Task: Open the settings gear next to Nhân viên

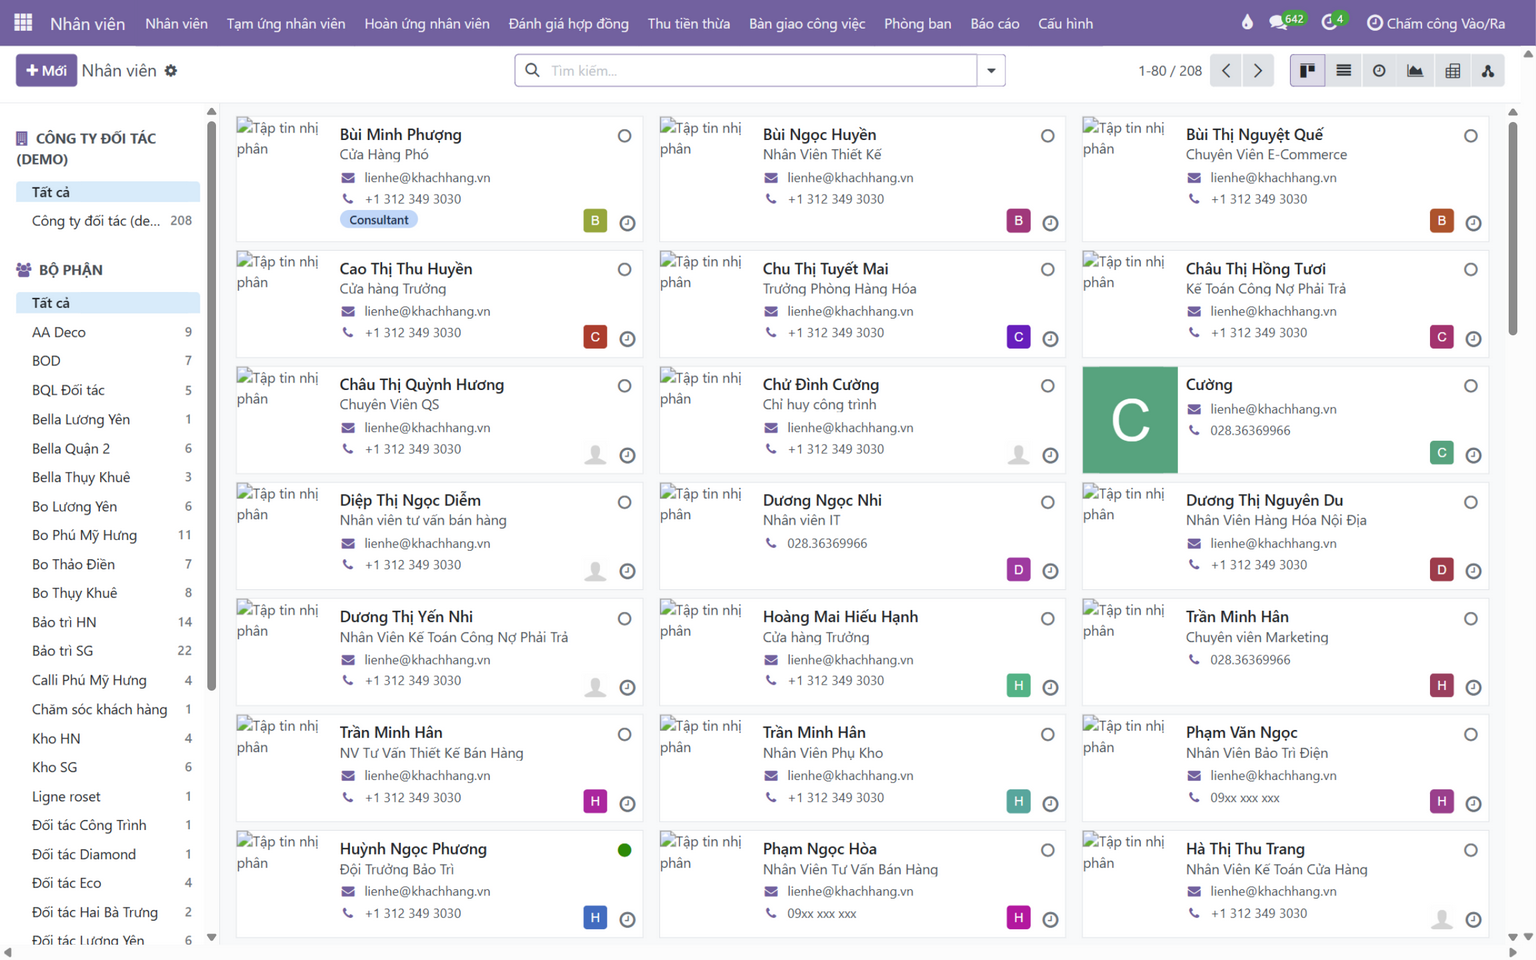Action: point(171,71)
